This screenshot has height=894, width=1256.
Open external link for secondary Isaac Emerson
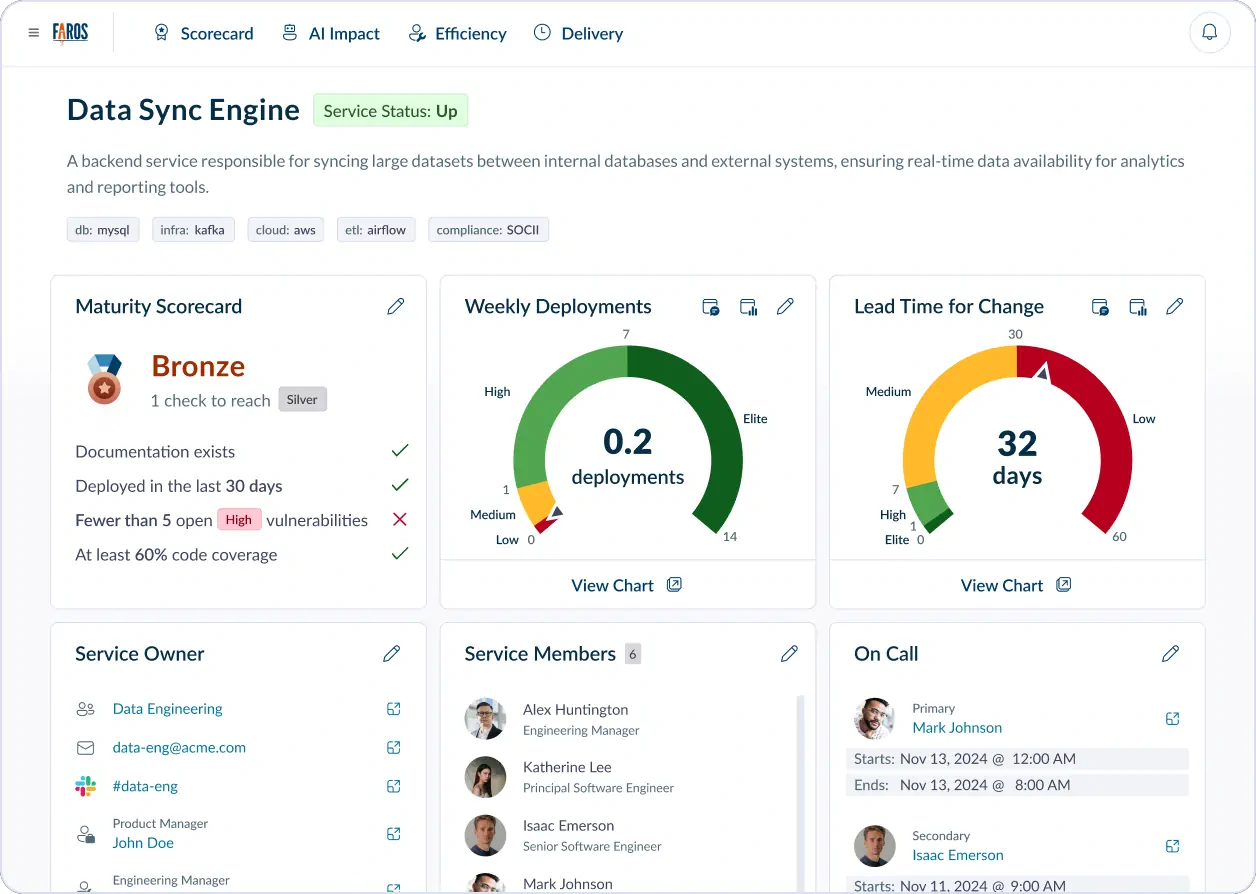tap(1173, 846)
